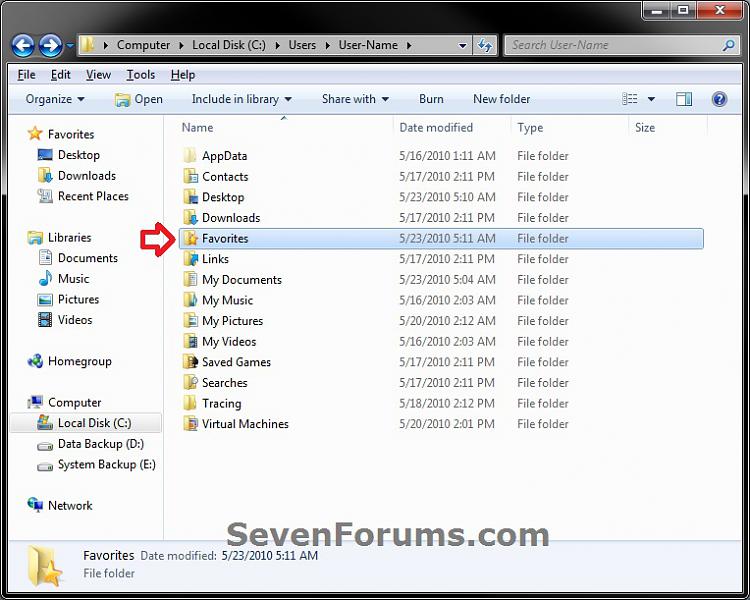Click the My Pictures folder icon
Viewport: 750px width, 600px height.
(190, 321)
